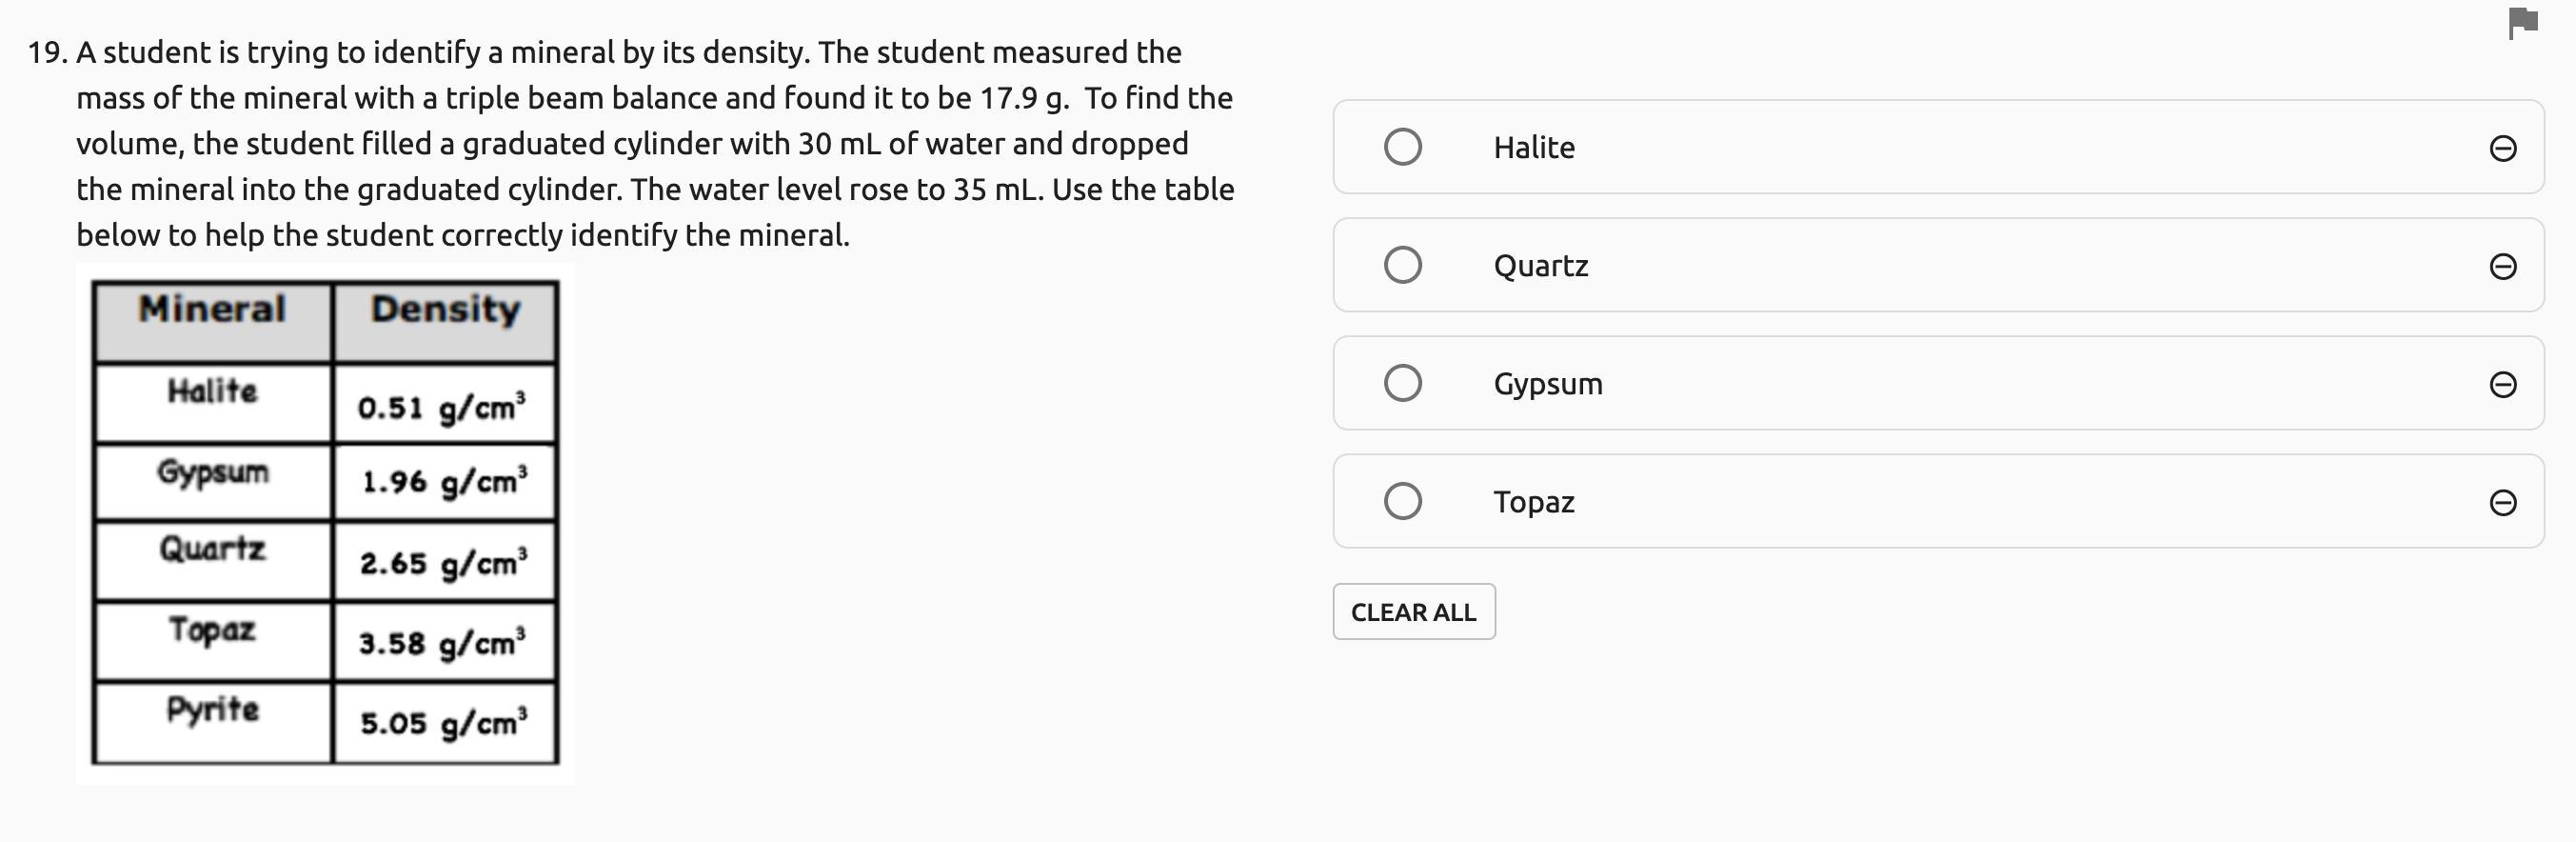Pick the Gypsum radio button

(1402, 383)
